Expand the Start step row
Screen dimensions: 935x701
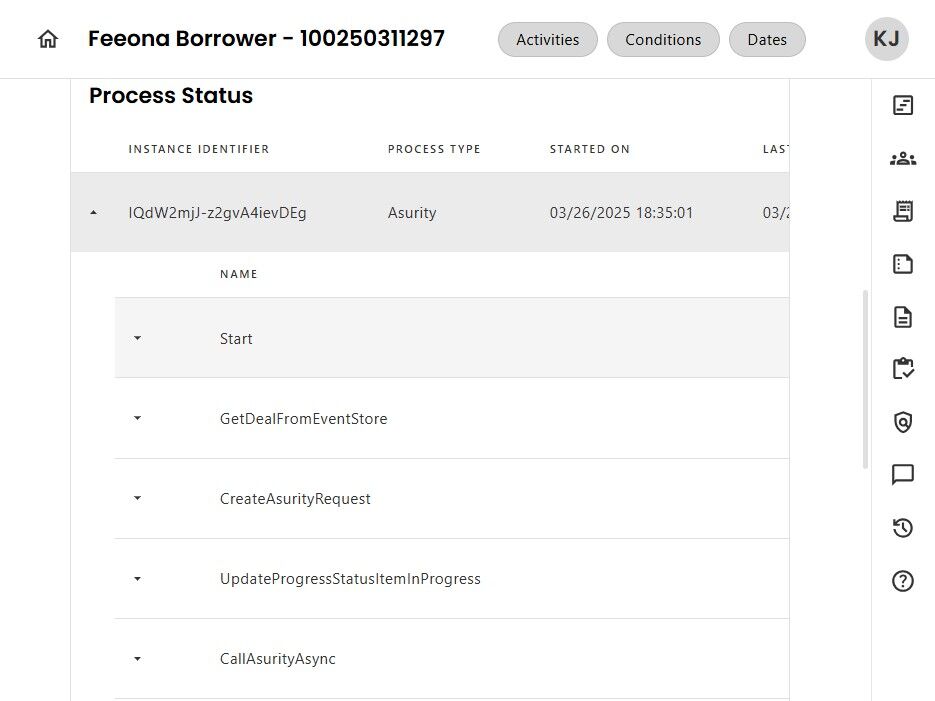137,338
